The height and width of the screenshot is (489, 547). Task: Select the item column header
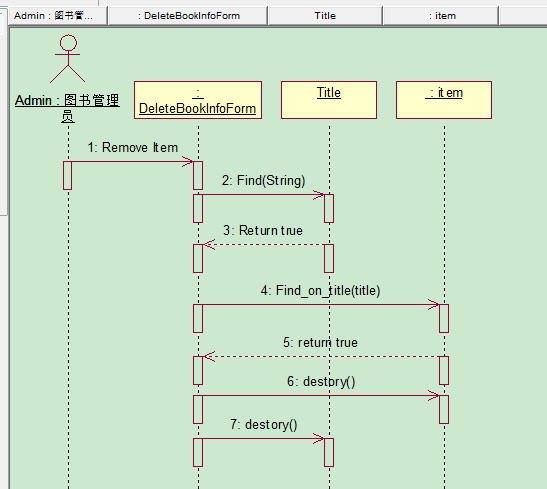(441, 16)
